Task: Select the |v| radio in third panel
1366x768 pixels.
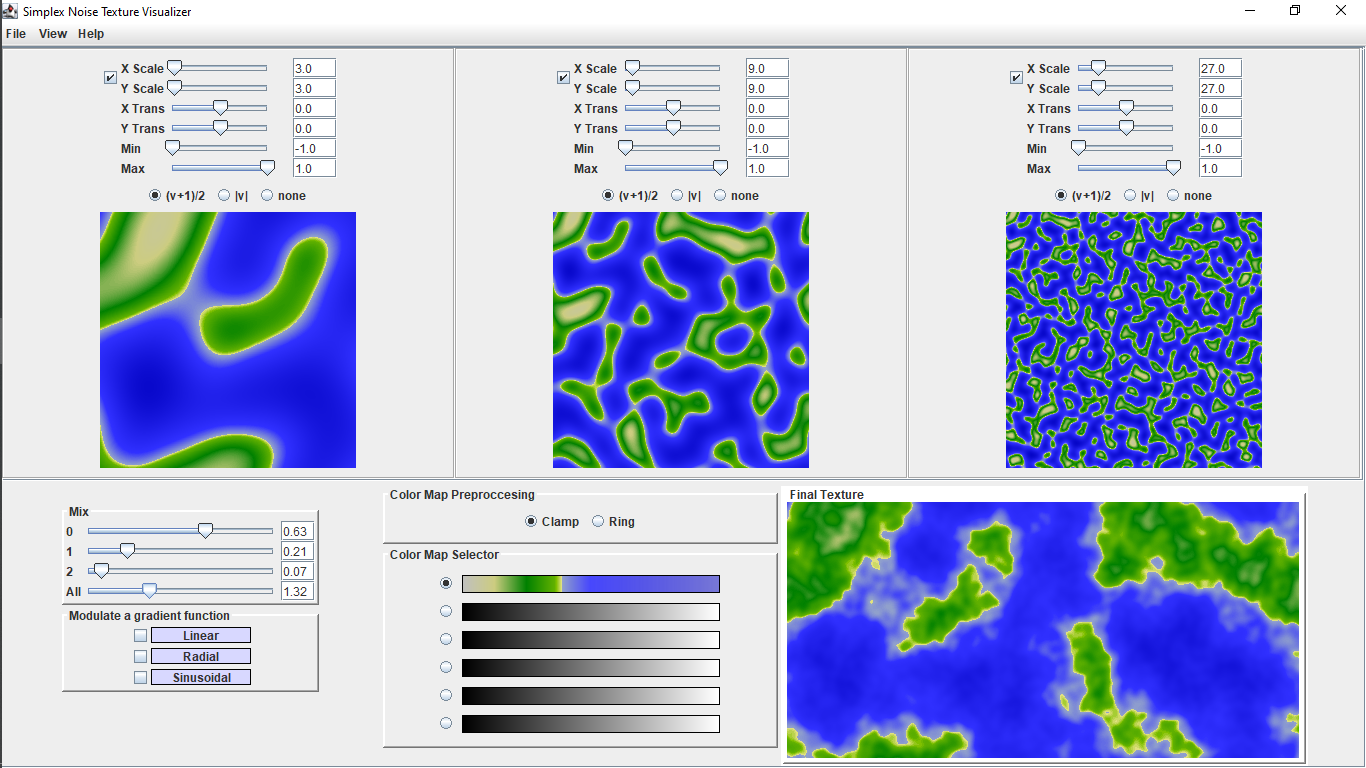Action: [x=1139, y=196]
